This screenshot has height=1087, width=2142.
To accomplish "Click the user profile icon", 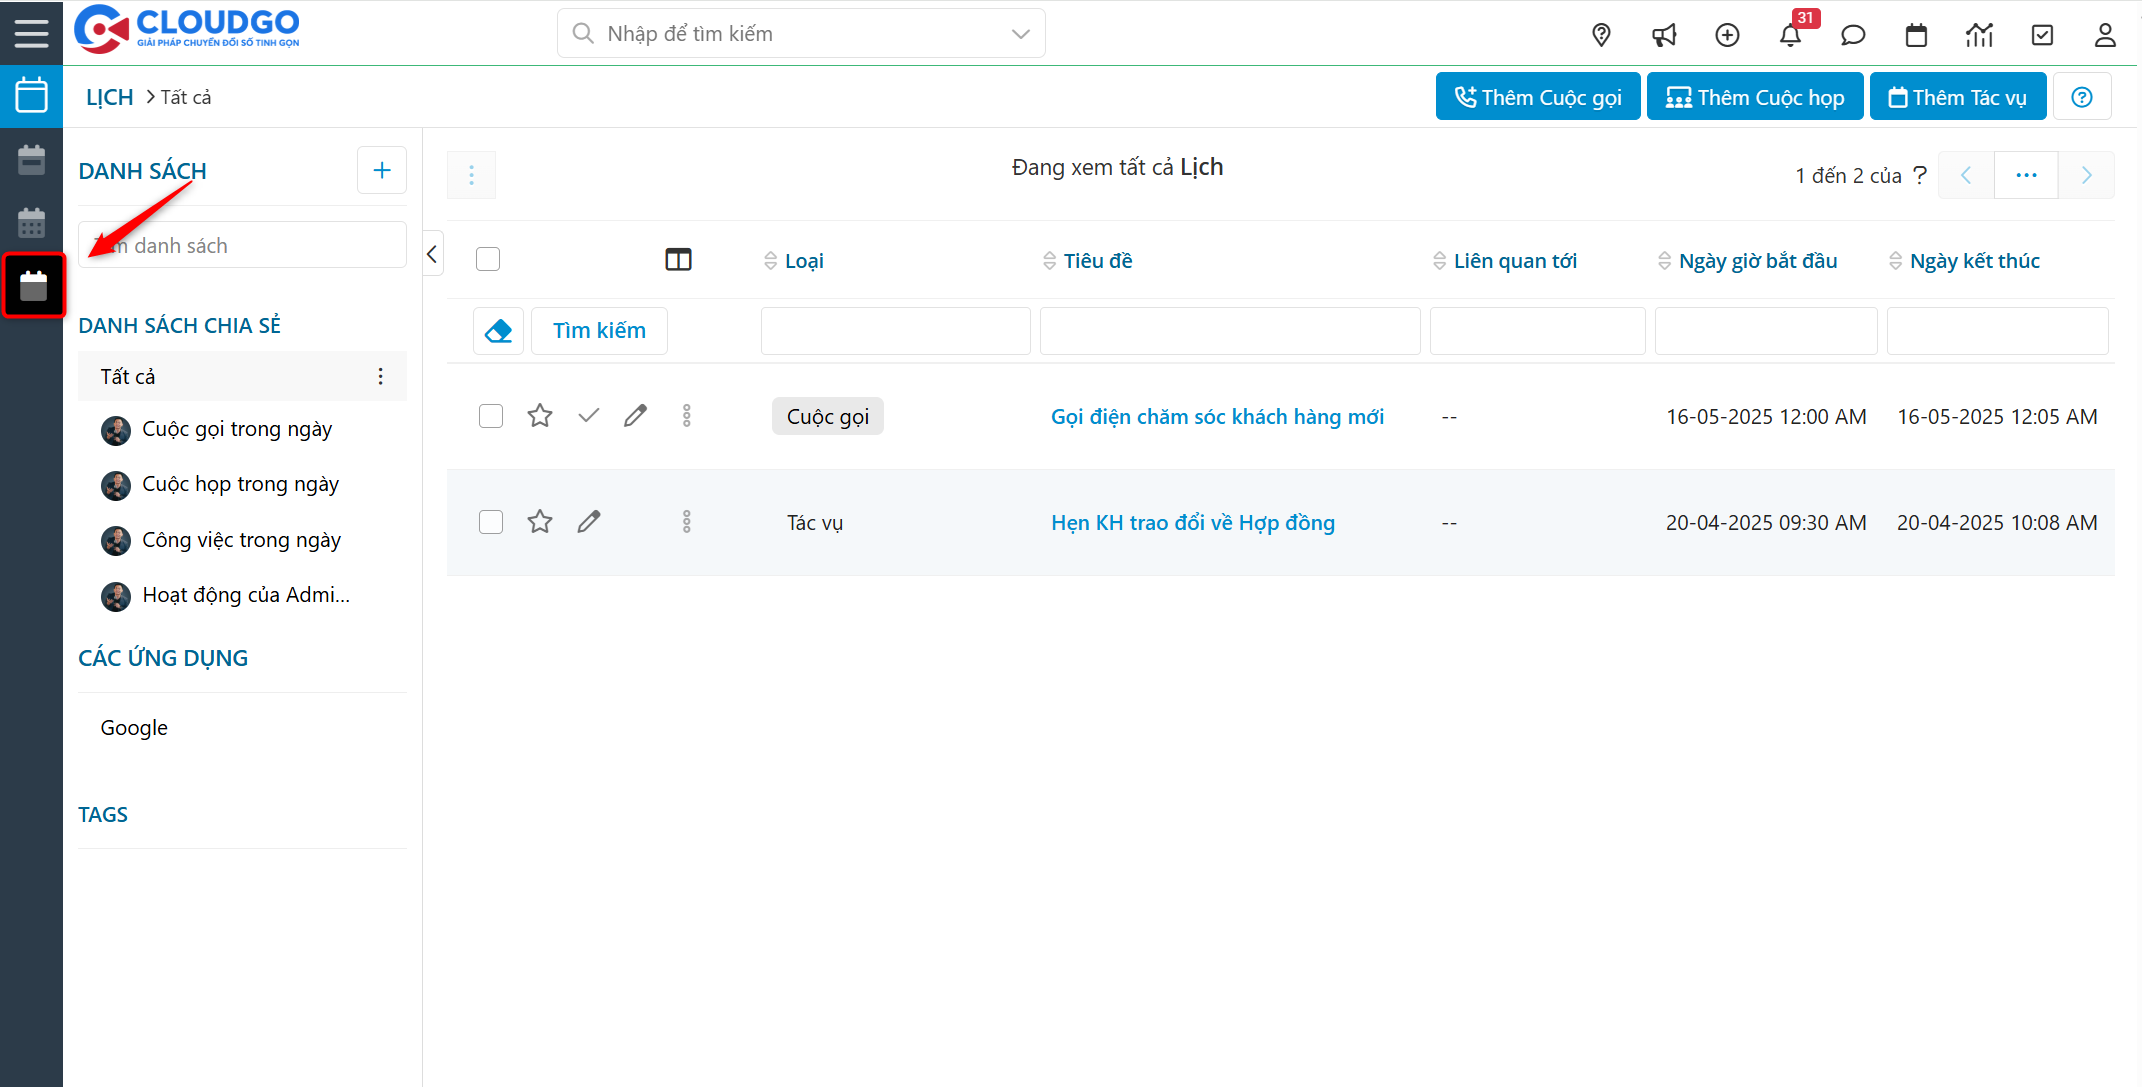I will (2105, 34).
